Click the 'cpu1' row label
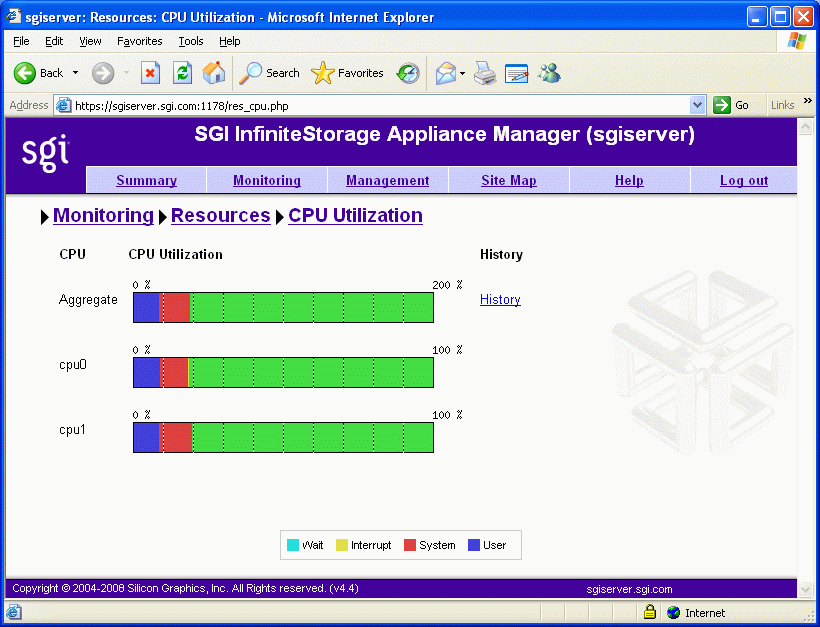This screenshot has height=627, width=820. coord(72,430)
